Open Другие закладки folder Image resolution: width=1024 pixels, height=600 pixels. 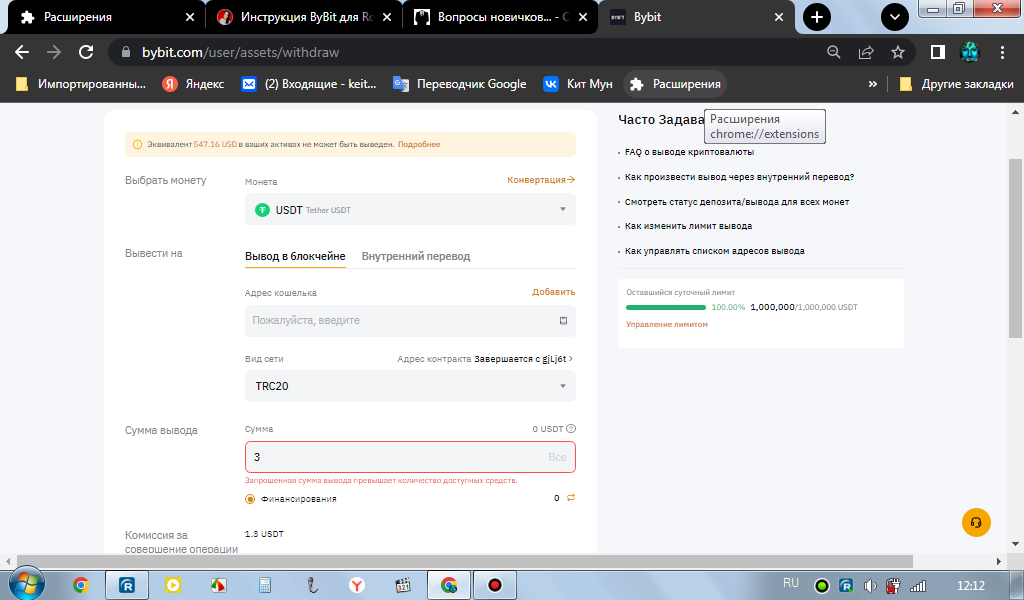(957, 84)
